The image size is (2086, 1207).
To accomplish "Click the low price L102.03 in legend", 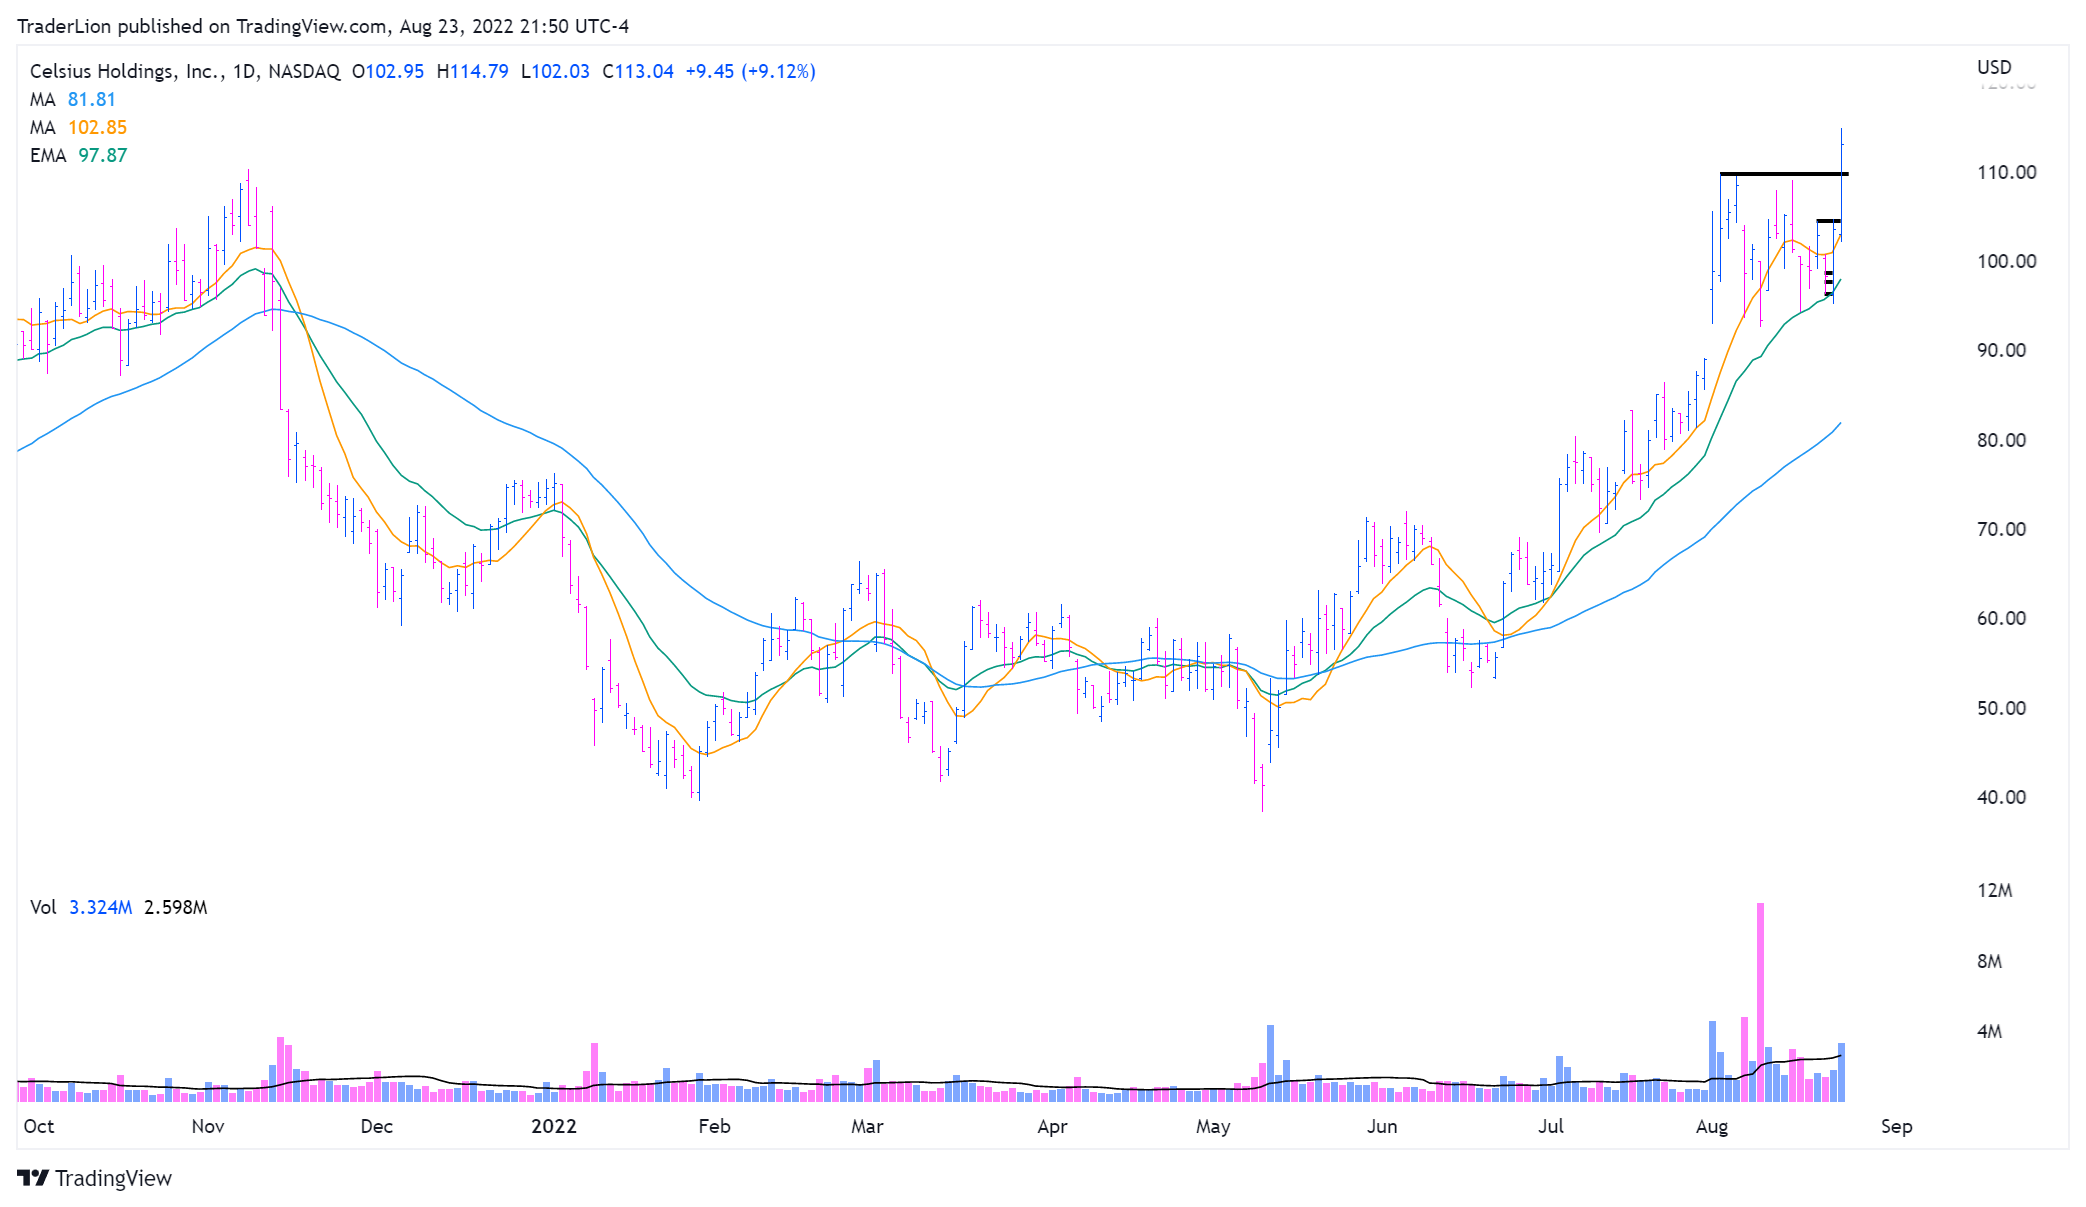I will tap(555, 71).
